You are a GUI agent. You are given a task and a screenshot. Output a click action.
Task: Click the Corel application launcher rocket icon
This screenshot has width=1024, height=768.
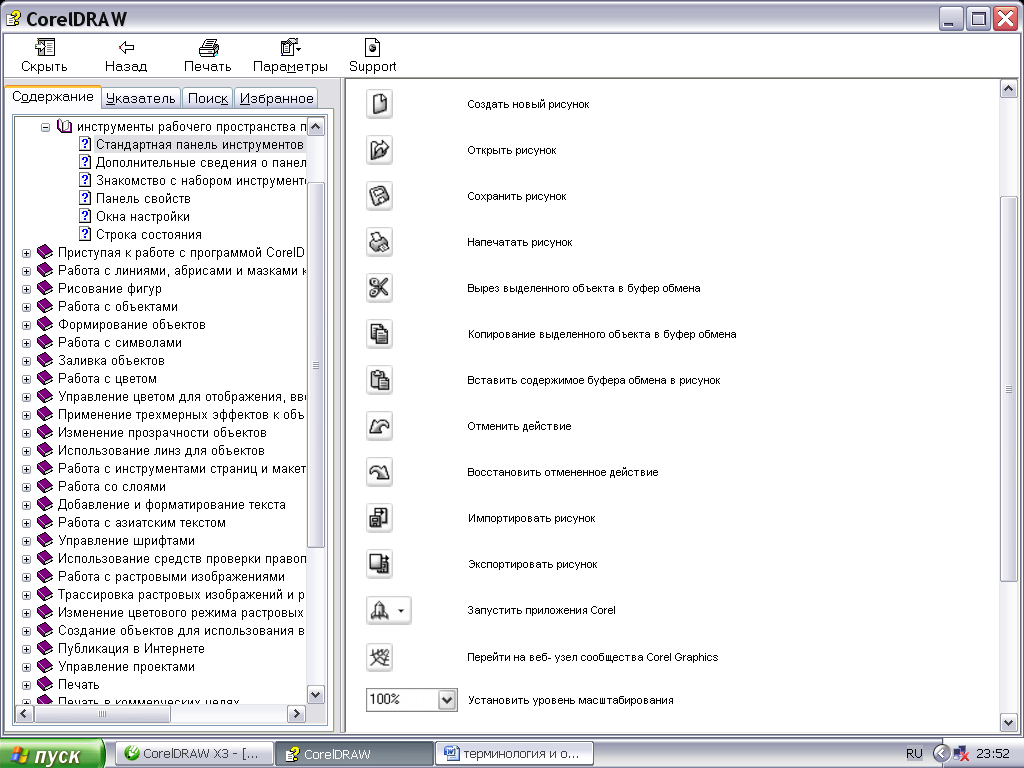[388, 611]
